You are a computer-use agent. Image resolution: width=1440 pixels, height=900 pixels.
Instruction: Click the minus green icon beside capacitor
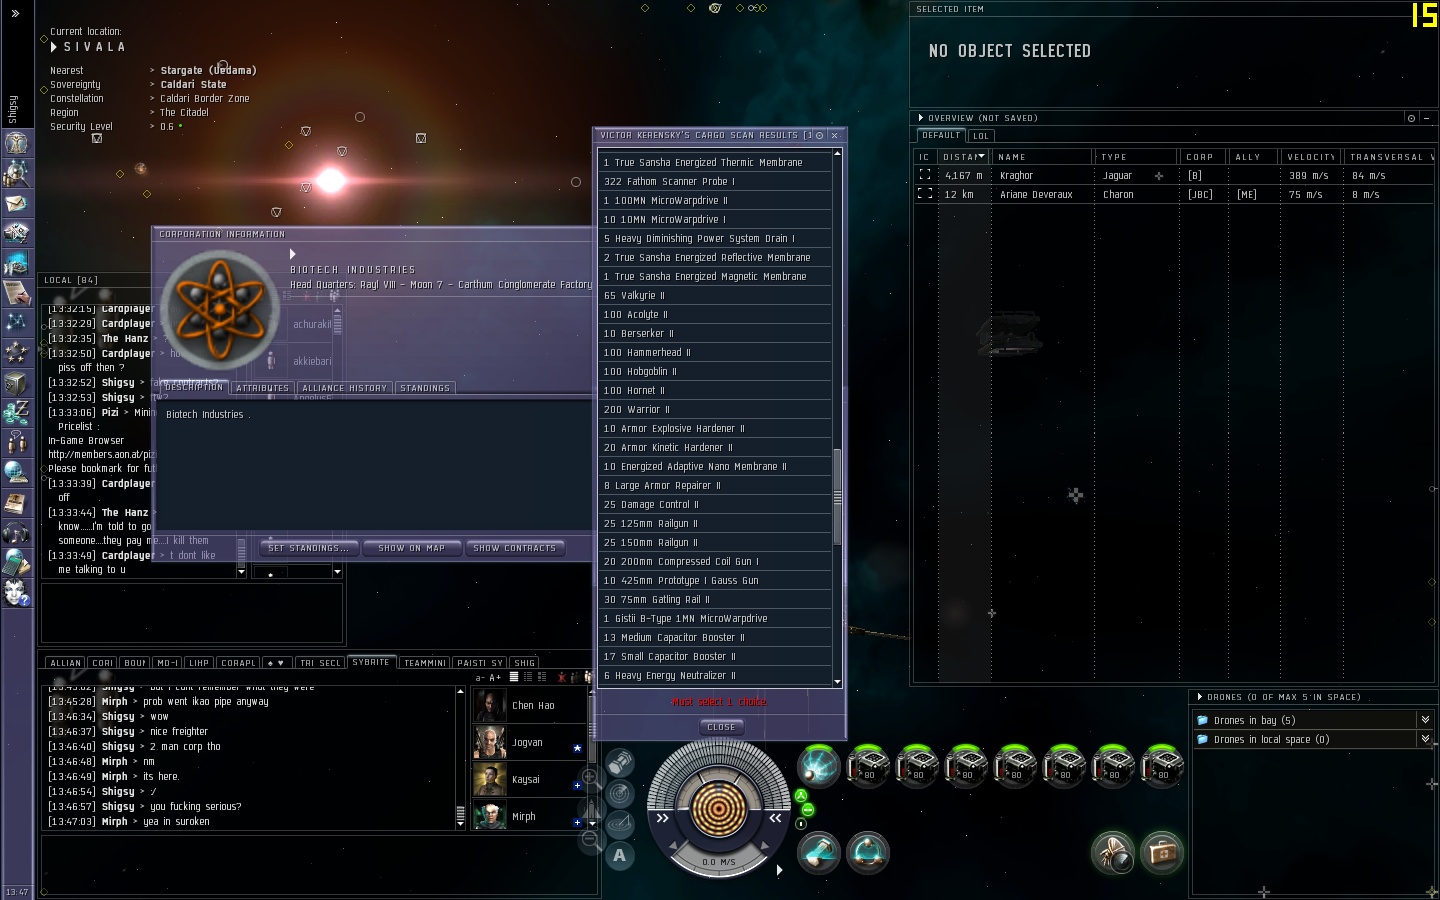pyautogui.click(x=808, y=810)
